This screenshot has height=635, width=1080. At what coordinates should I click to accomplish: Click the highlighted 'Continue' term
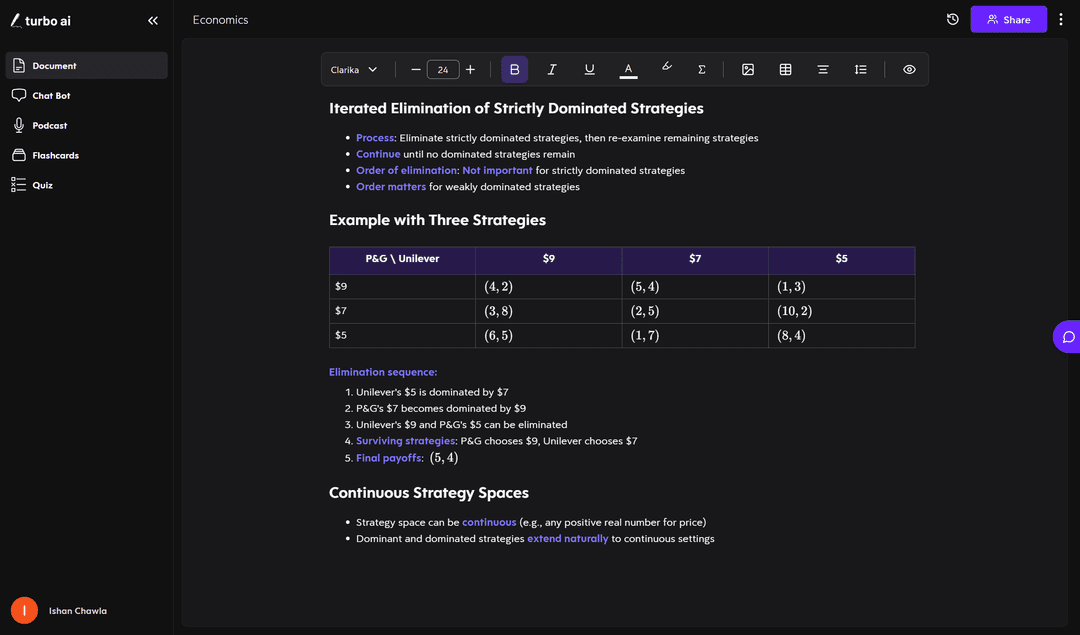(378, 154)
